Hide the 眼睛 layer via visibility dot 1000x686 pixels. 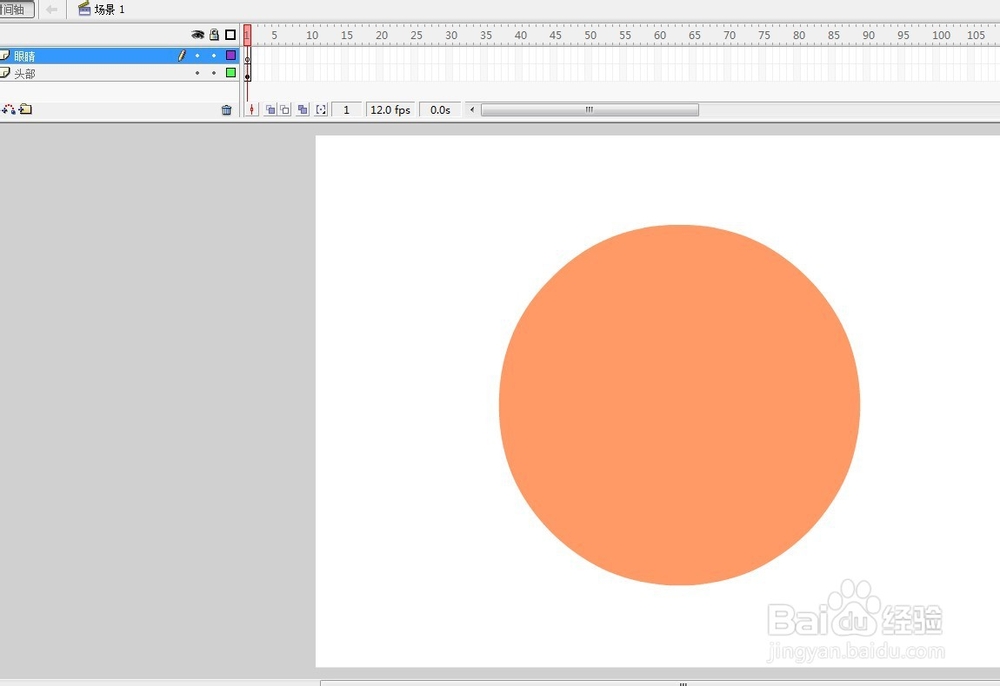197,56
